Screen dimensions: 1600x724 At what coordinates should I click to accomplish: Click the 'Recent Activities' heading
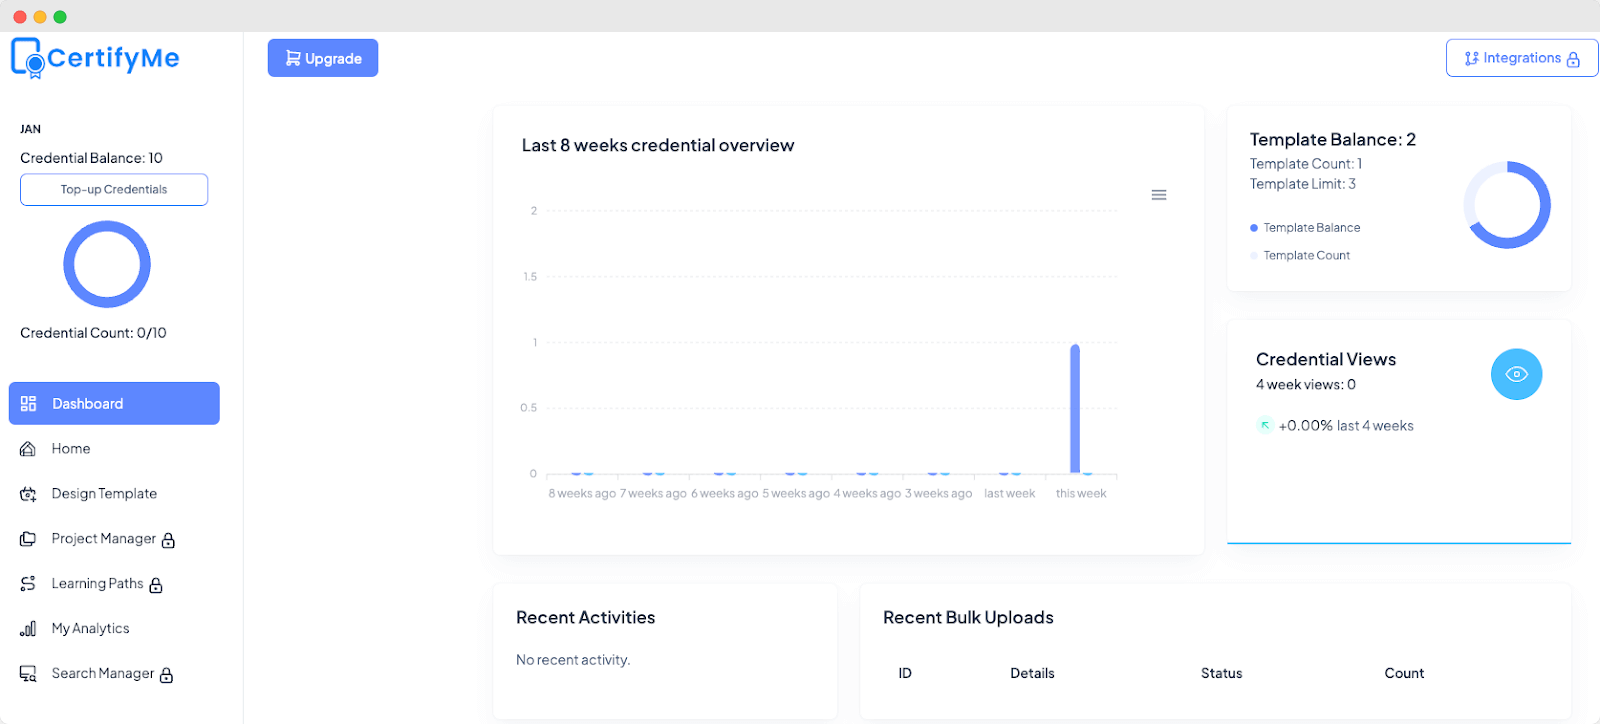[x=586, y=618]
